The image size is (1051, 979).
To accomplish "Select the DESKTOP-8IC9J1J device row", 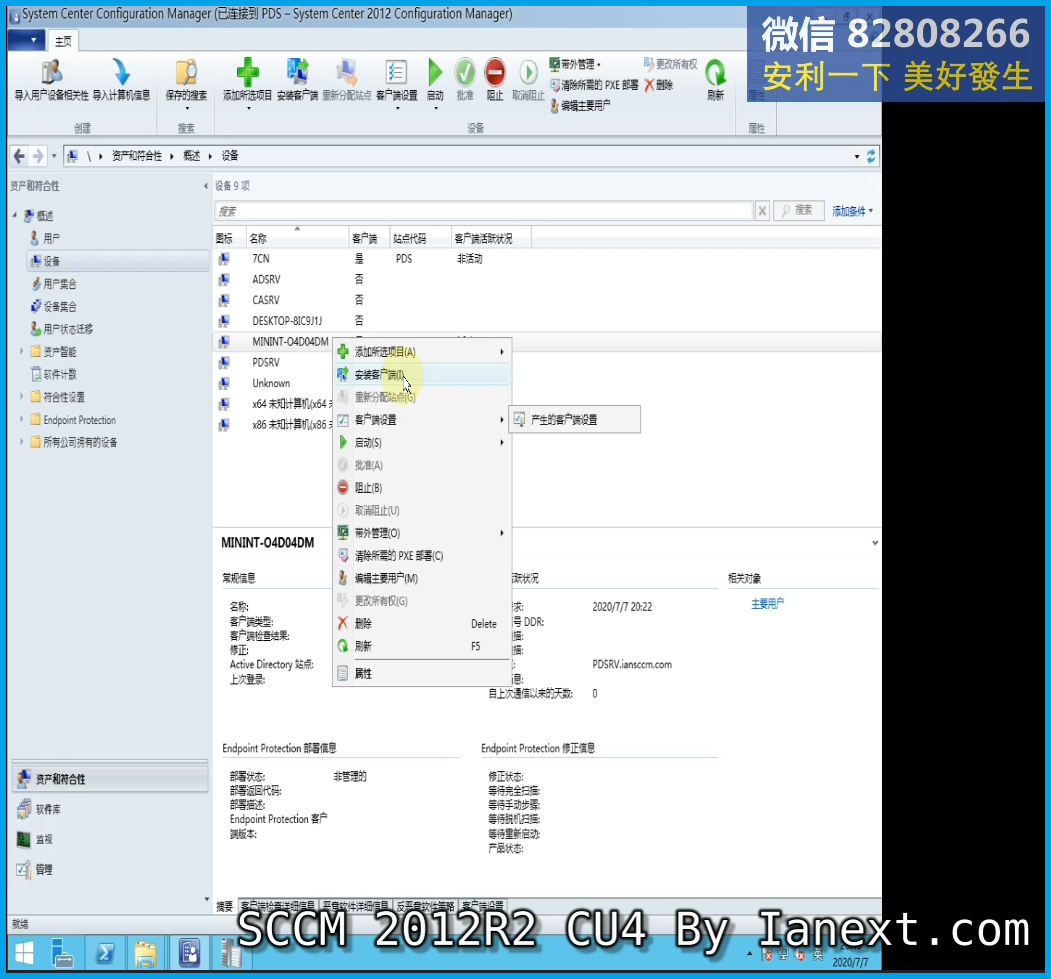I will click(x=546, y=321).
